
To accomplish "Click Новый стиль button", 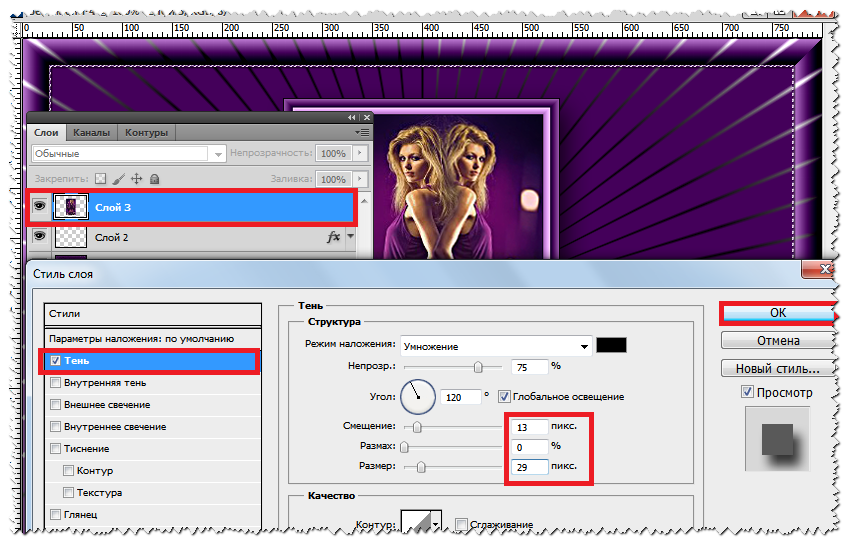I will click(x=778, y=369).
